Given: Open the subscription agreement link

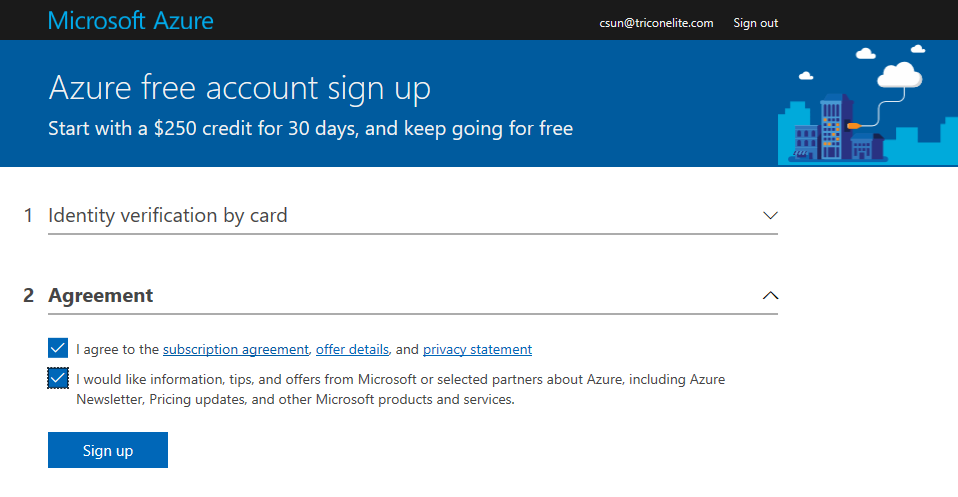Looking at the screenshot, I should tap(235, 349).
